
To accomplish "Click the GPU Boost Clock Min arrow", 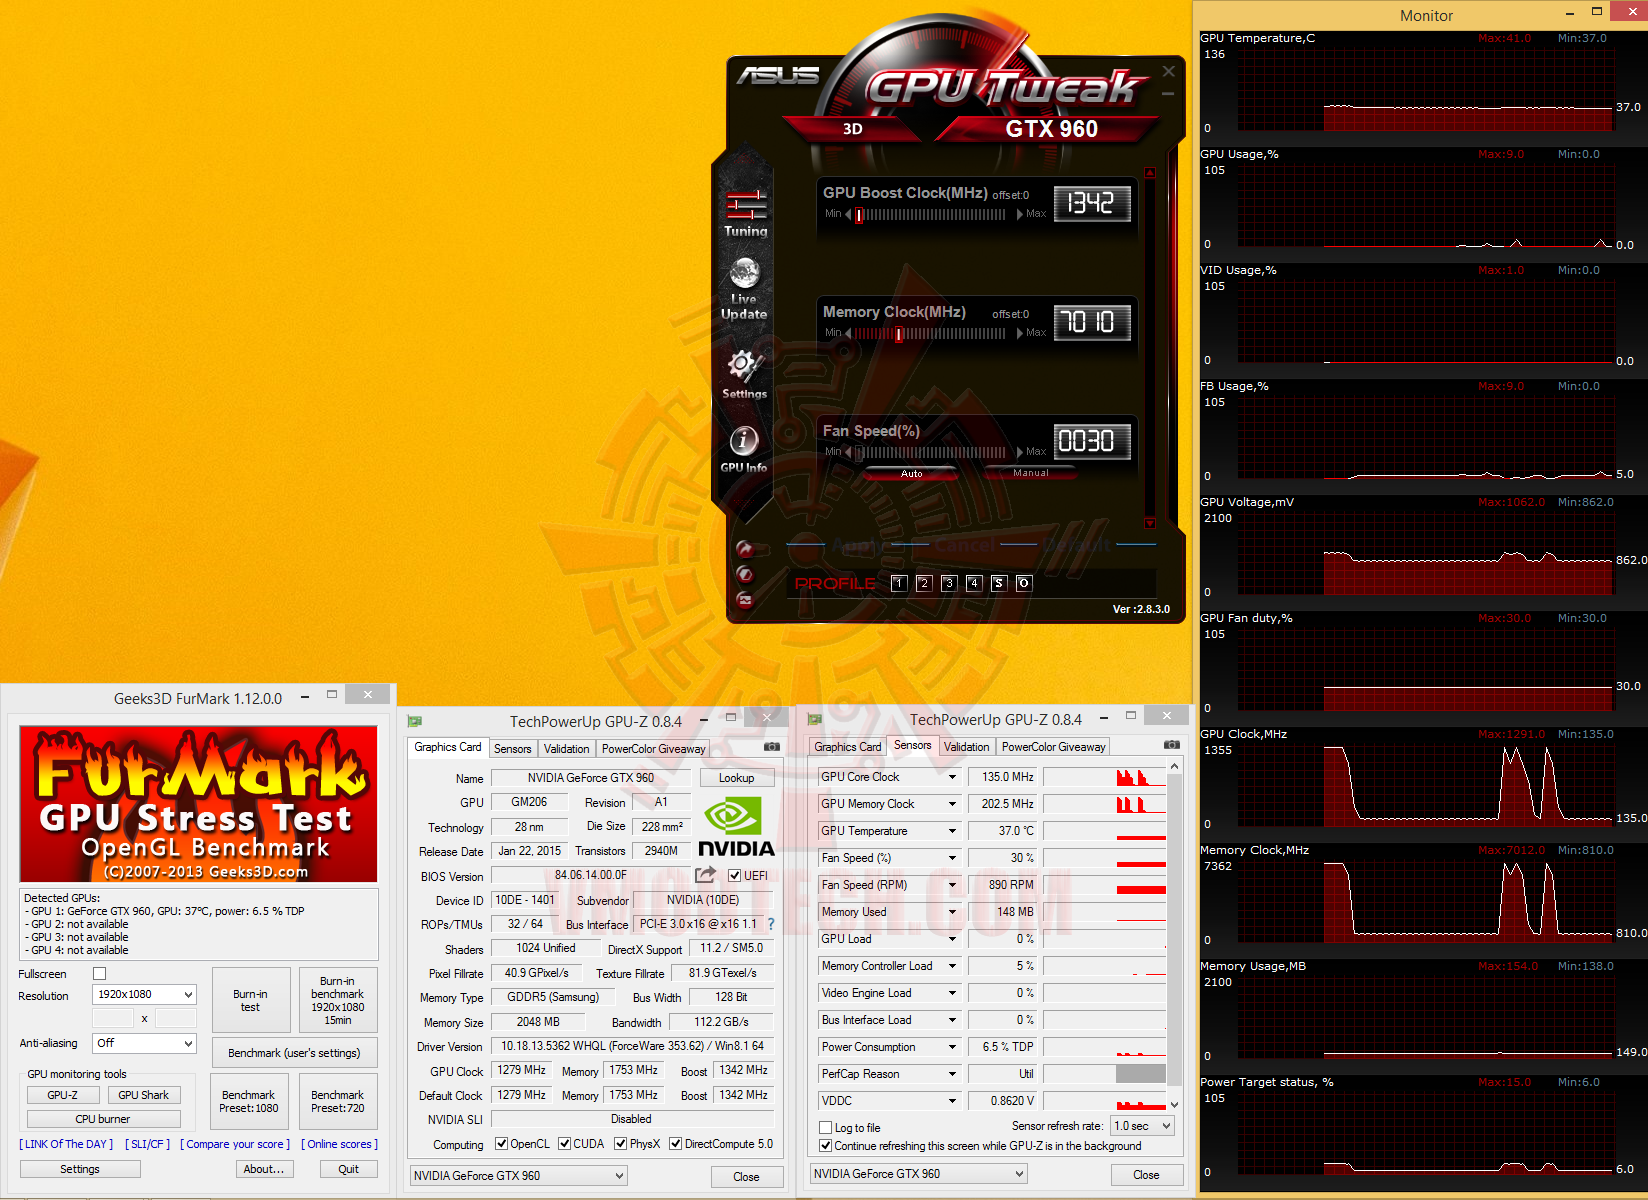I will [x=848, y=214].
